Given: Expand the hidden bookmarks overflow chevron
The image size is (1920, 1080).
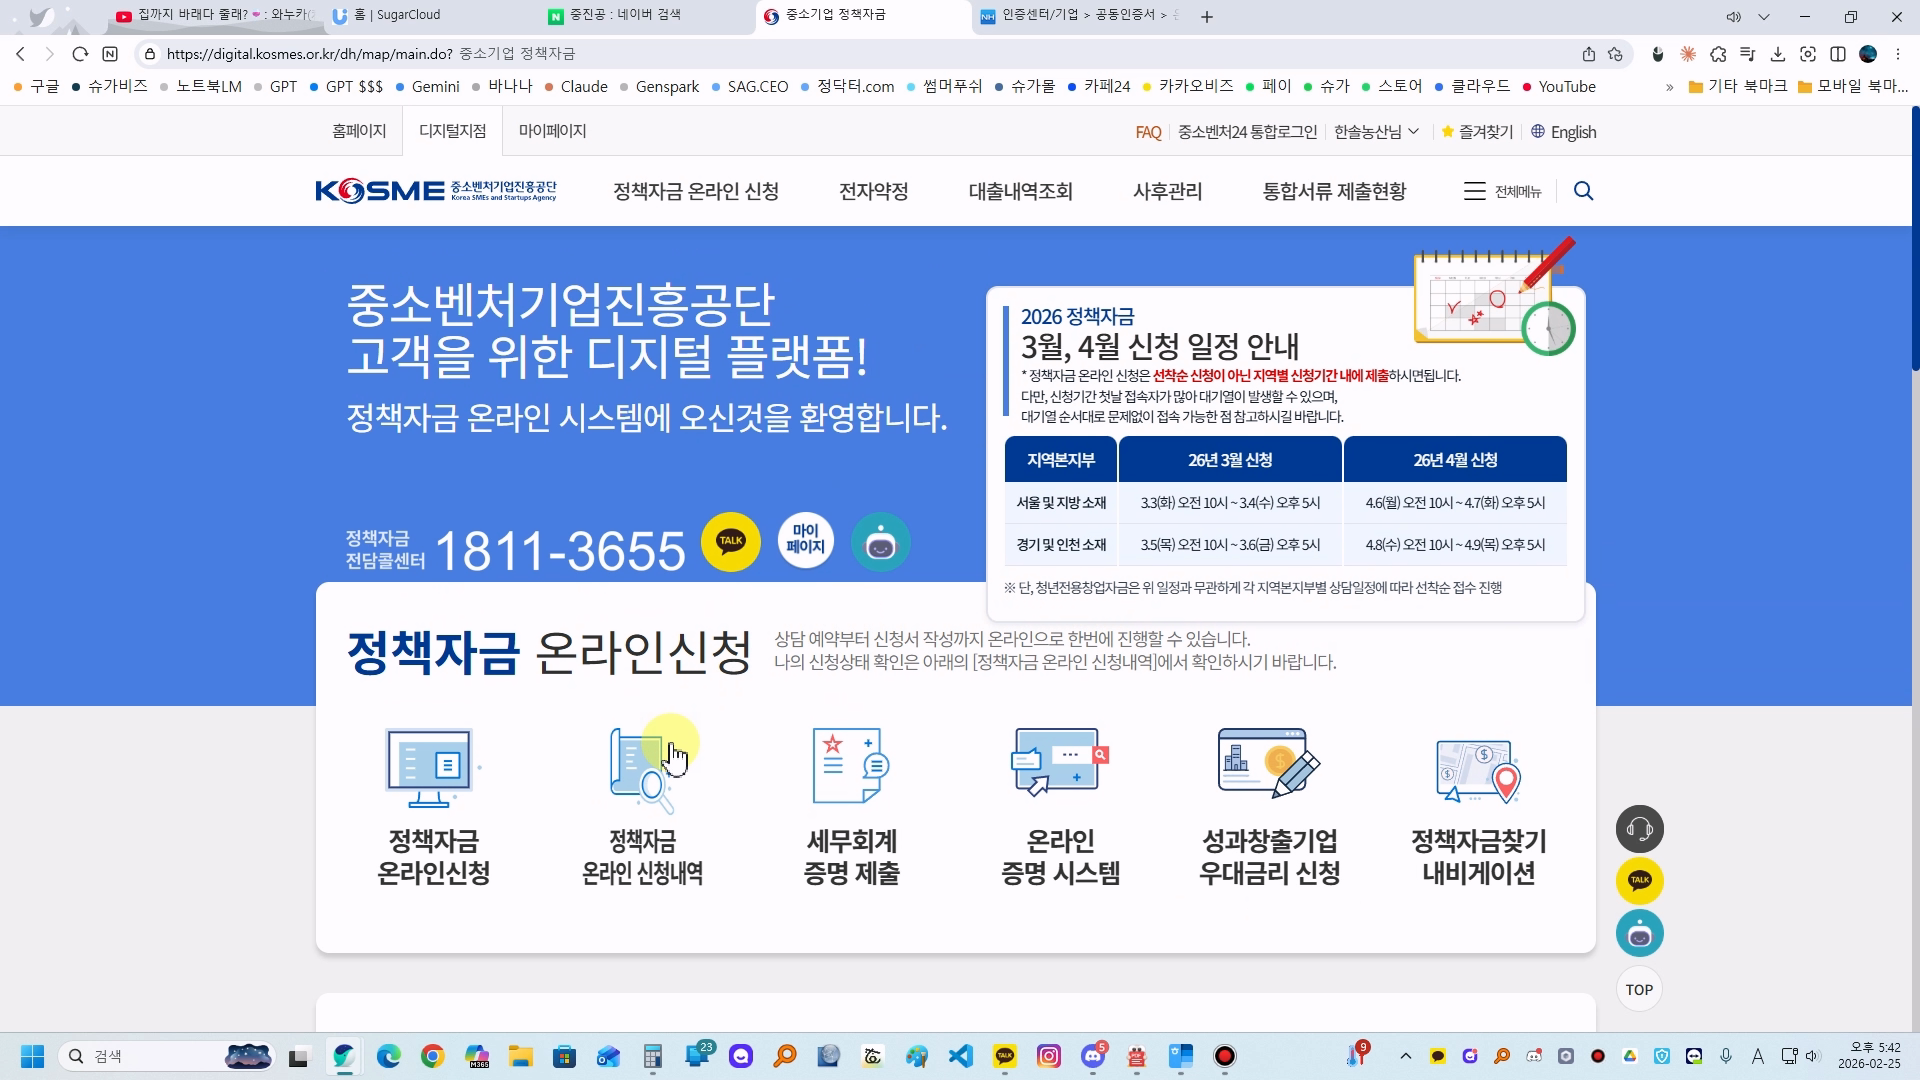Looking at the screenshot, I should pos(1669,87).
